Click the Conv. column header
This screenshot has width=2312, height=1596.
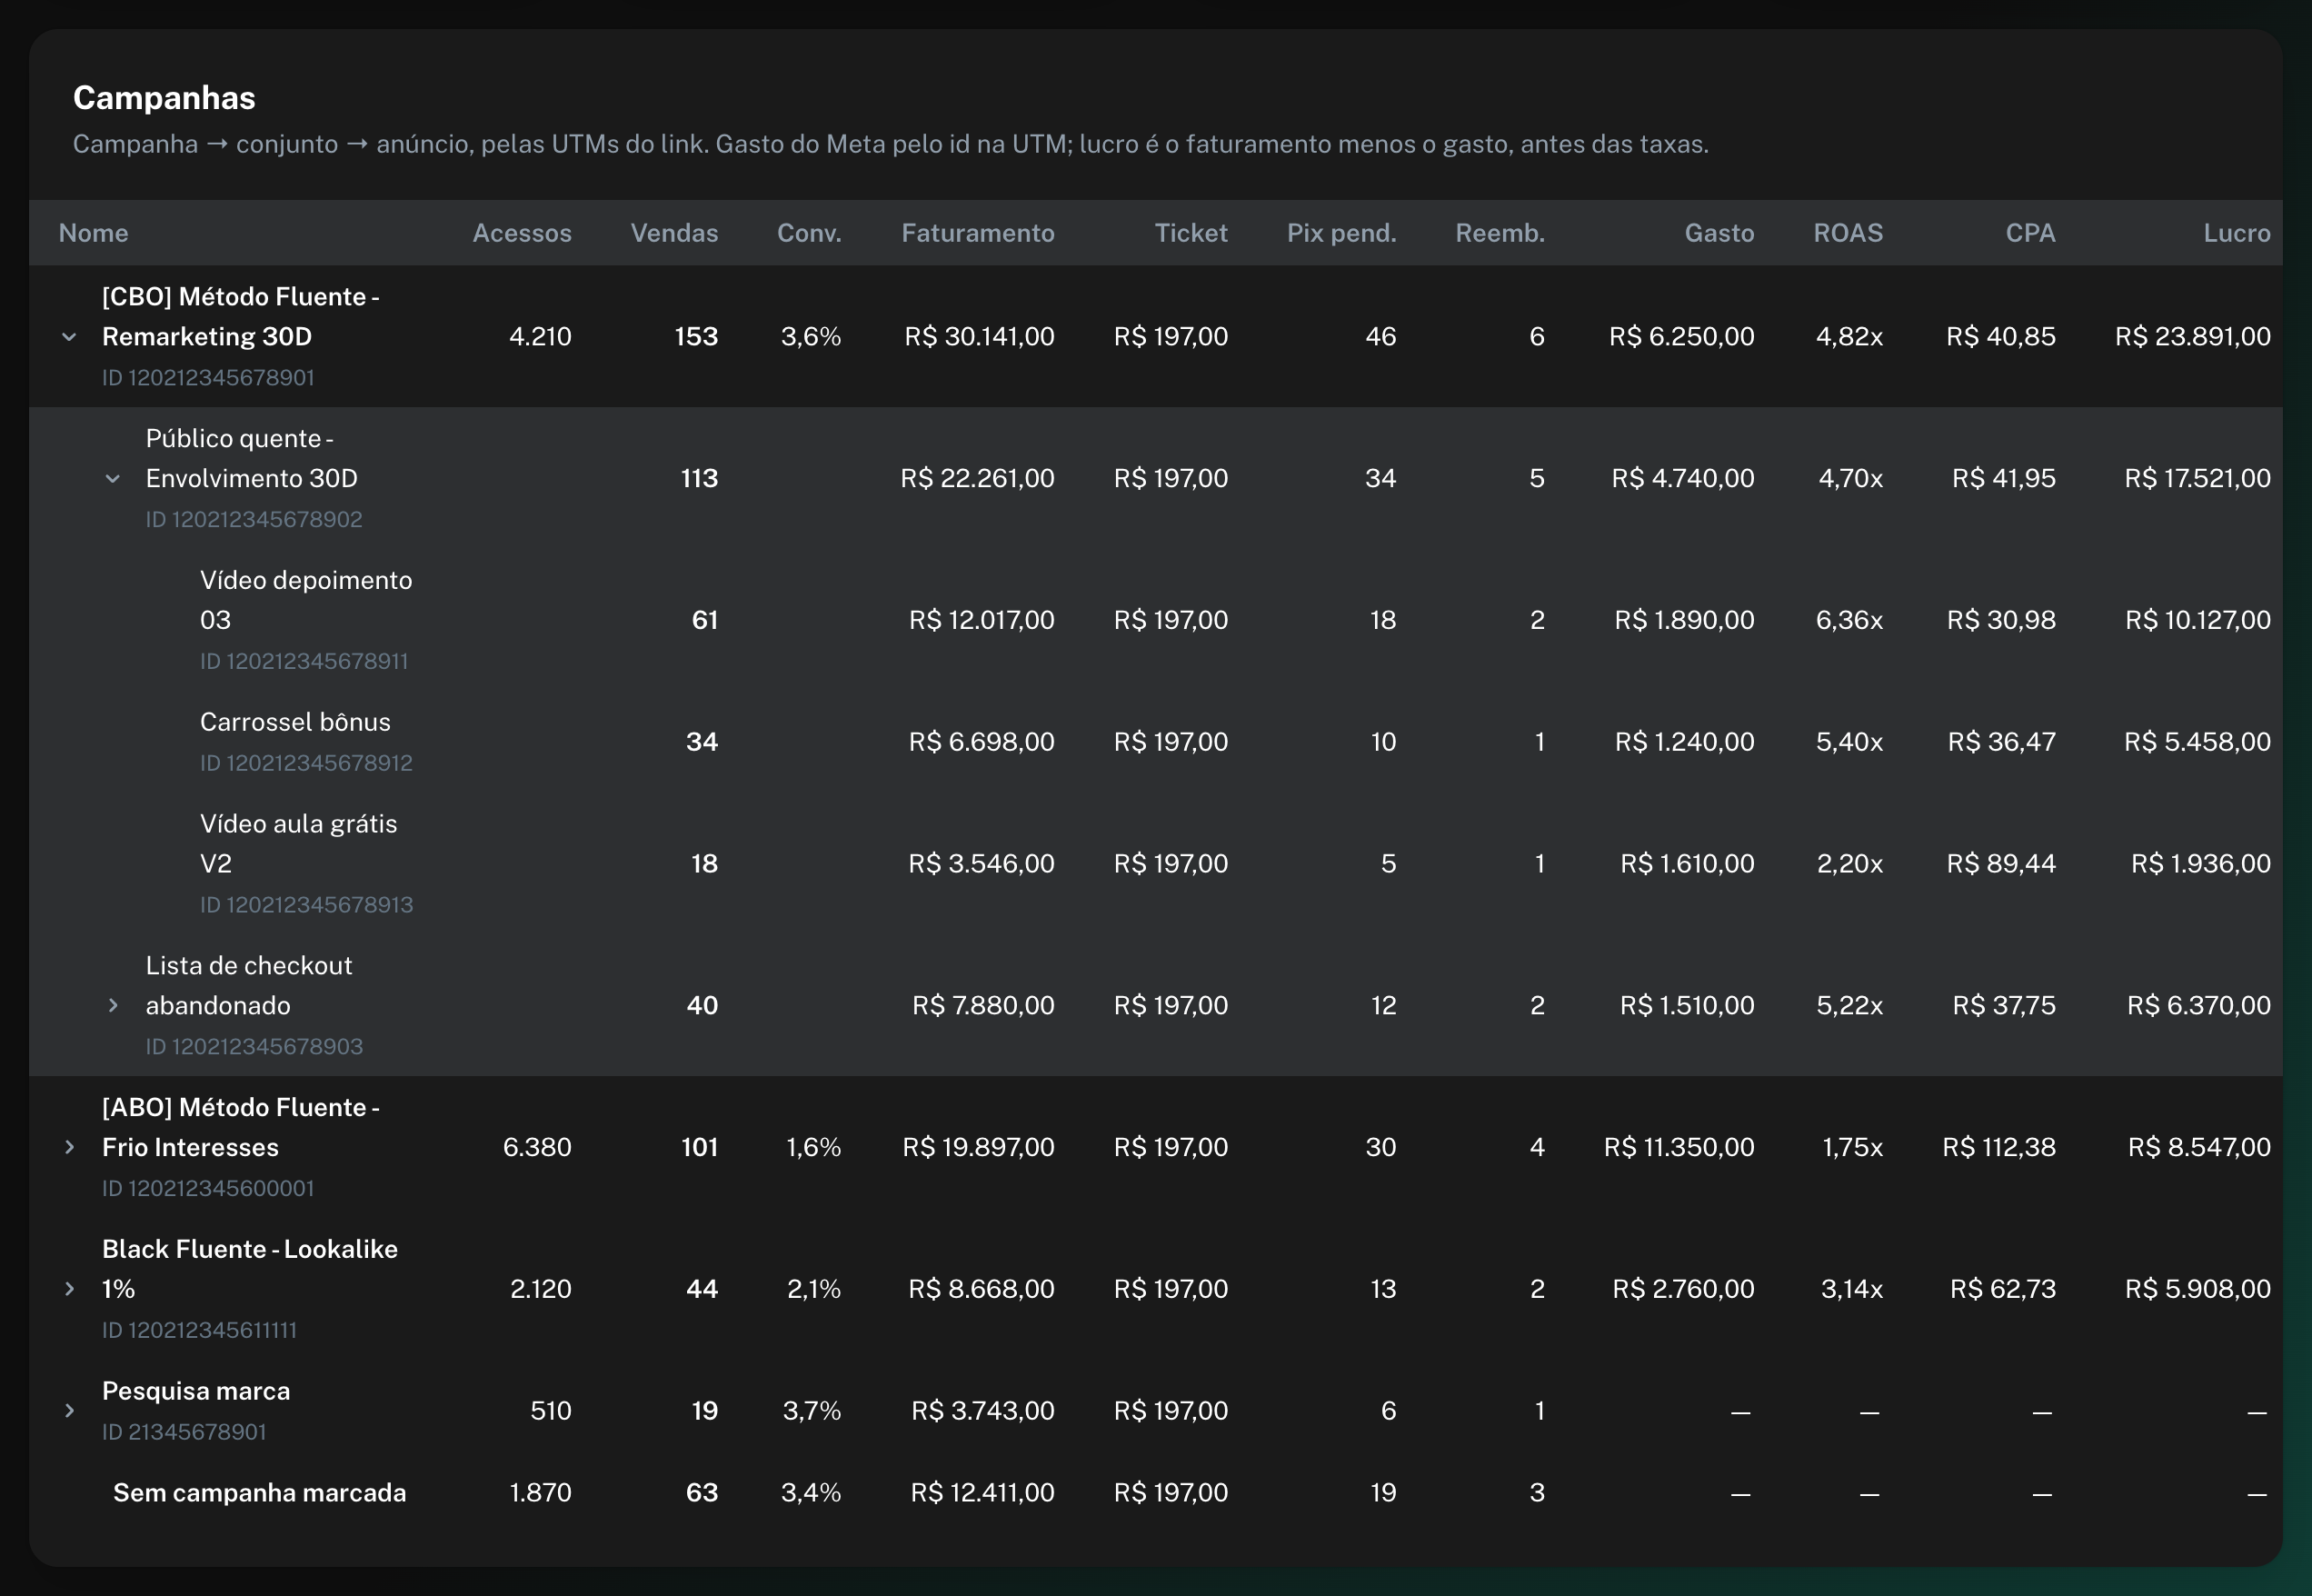coord(809,233)
